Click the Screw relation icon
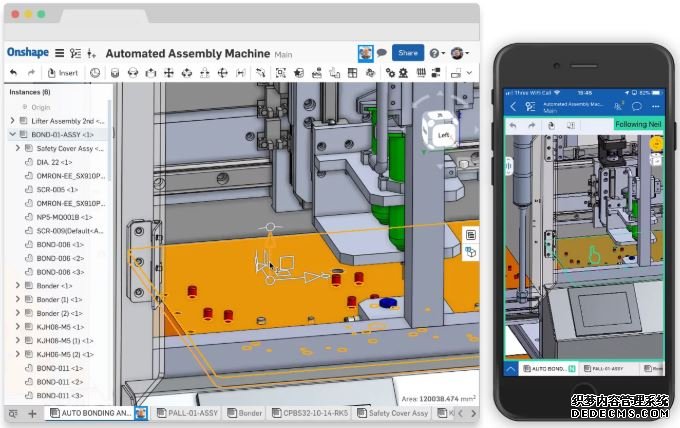Viewport: 680px width, 428px height. [421, 73]
